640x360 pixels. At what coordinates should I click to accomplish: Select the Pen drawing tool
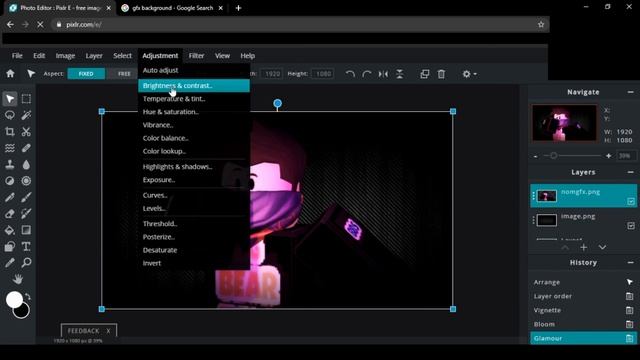(x=10, y=197)
